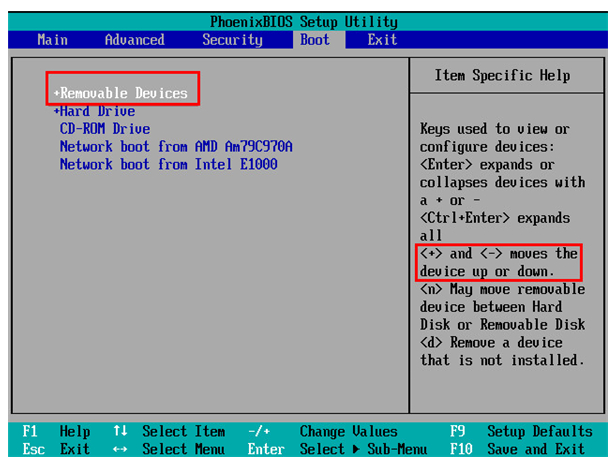Select Network boot from AMD Am79C970A

tap(176, 147)
